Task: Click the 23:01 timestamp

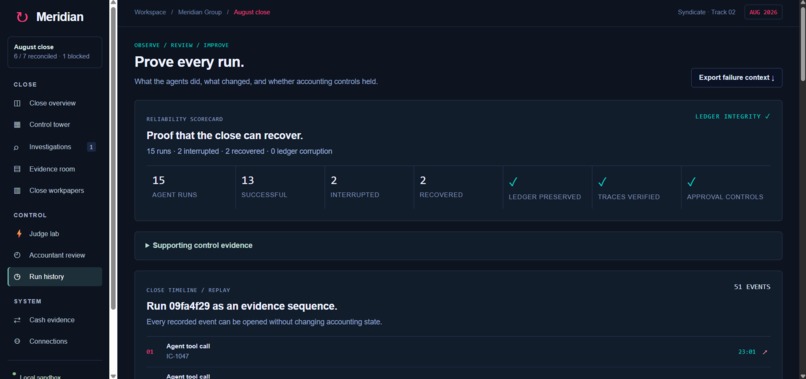Action: click(x=747, y=352)
